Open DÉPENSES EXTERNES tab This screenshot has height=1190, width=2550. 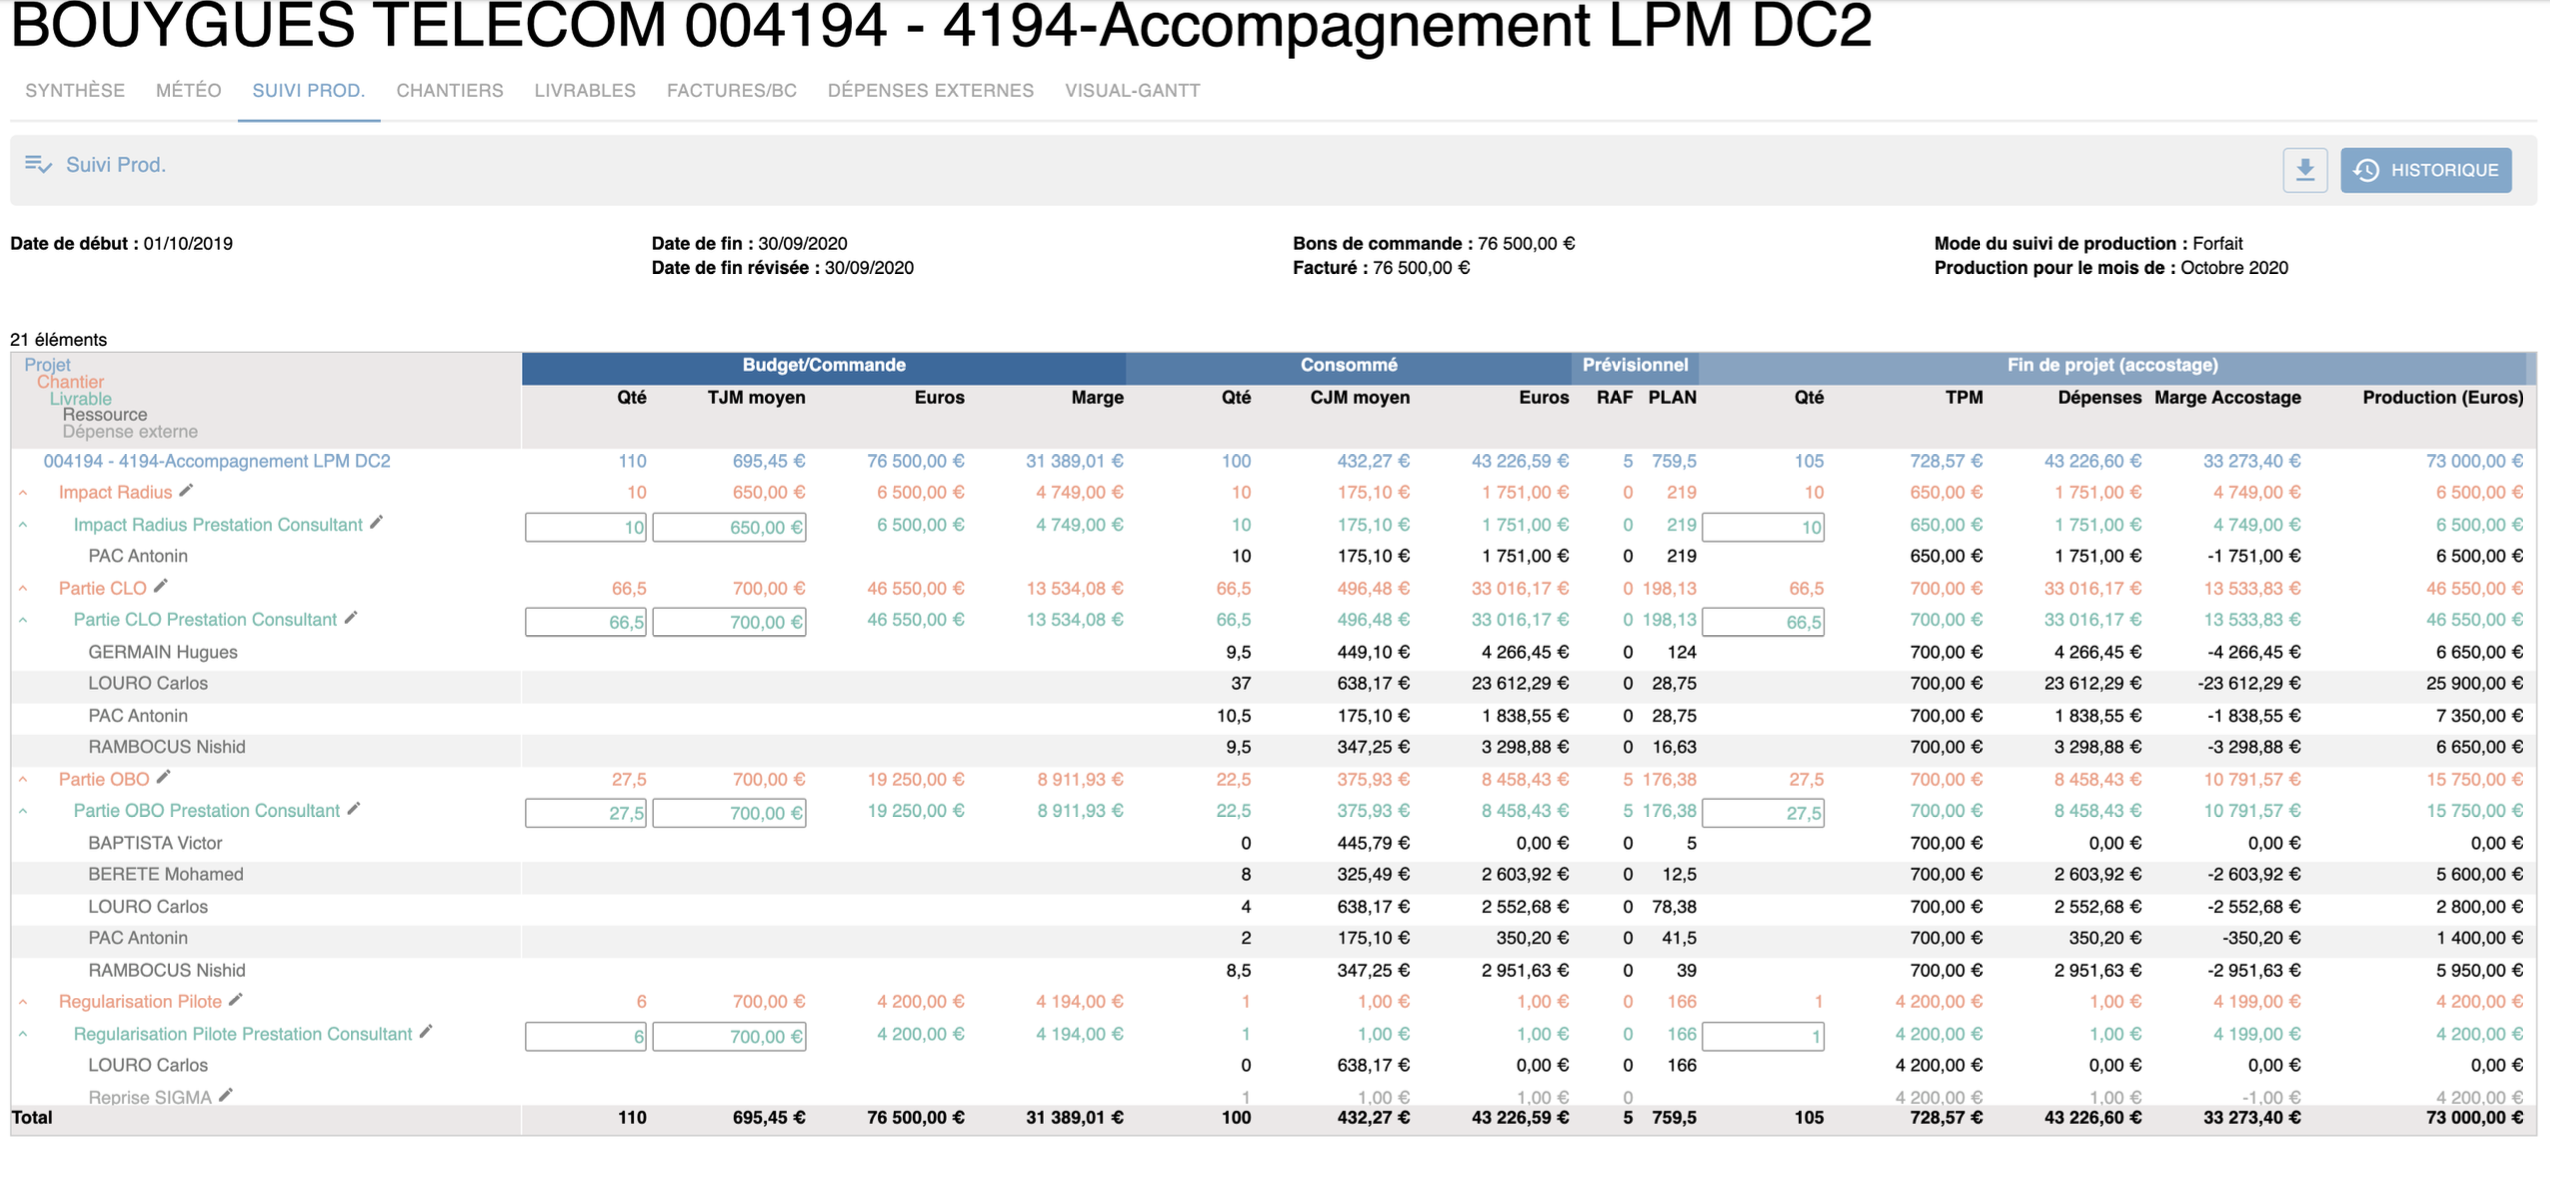[930, 91]
